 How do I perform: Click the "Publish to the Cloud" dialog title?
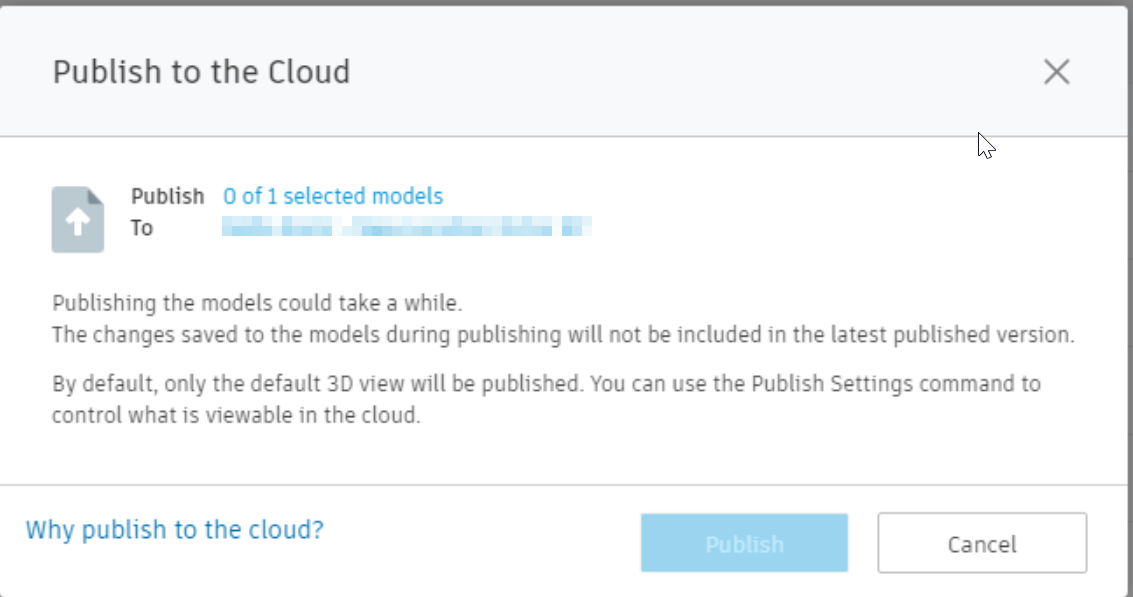click(201, 72)
